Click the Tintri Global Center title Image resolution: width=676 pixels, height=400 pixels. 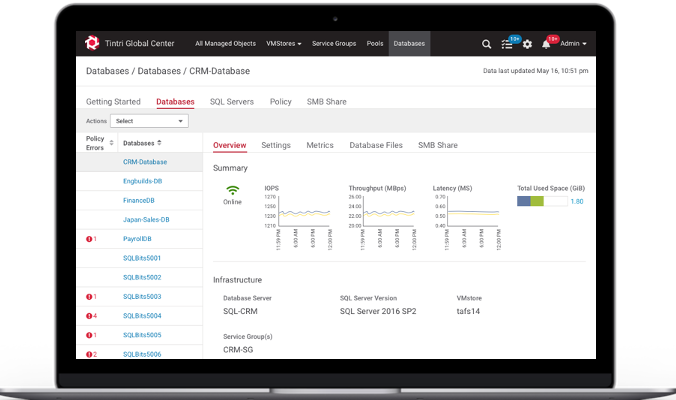click(x=140, y=44)
